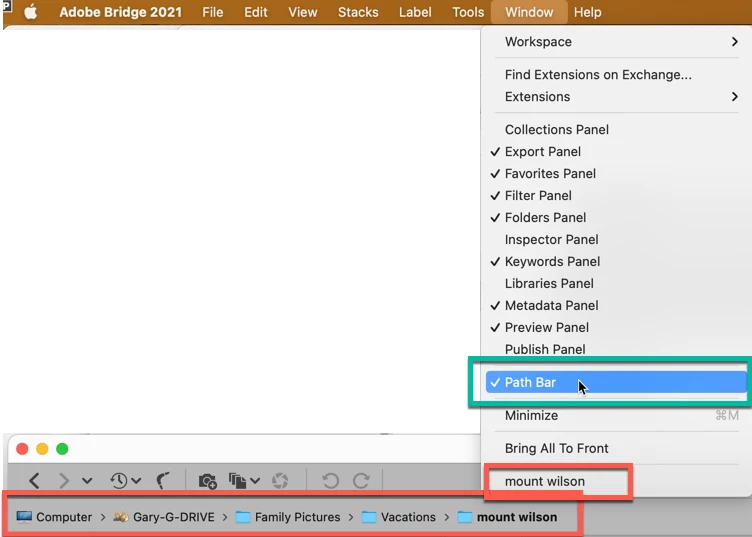
Task: Expand the Extensions submenu
Action: pos(616,97)
